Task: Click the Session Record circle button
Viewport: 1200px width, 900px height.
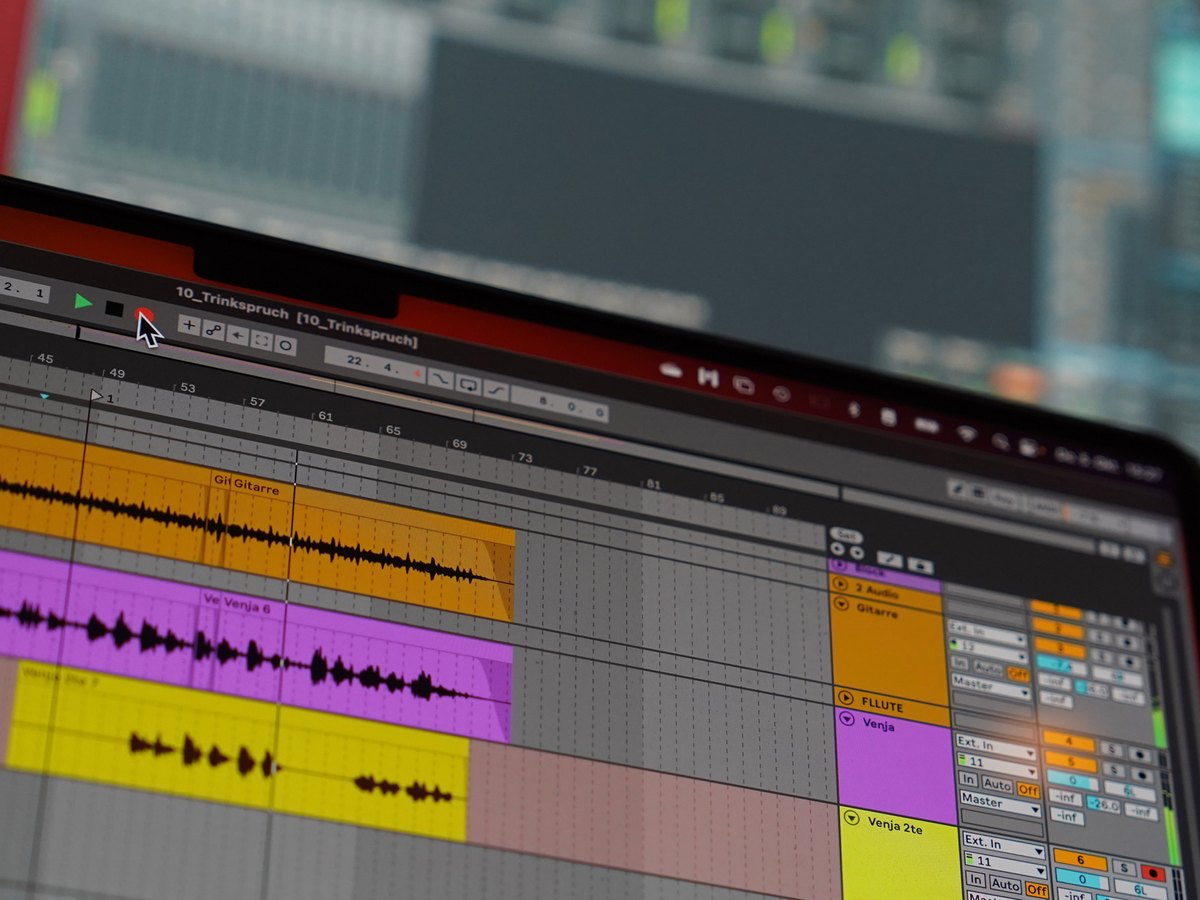Action: pos(286,345)
